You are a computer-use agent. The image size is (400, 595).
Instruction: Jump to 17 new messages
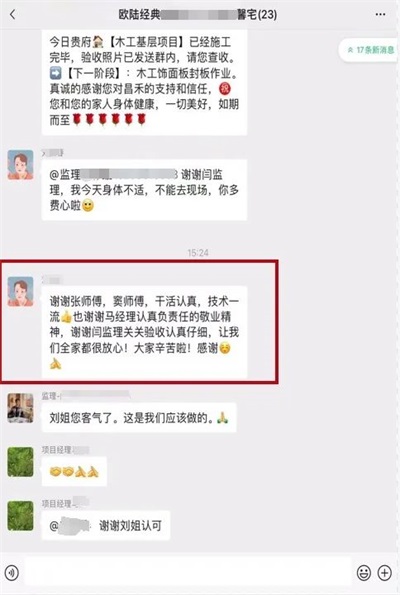(x=369, y=50)
